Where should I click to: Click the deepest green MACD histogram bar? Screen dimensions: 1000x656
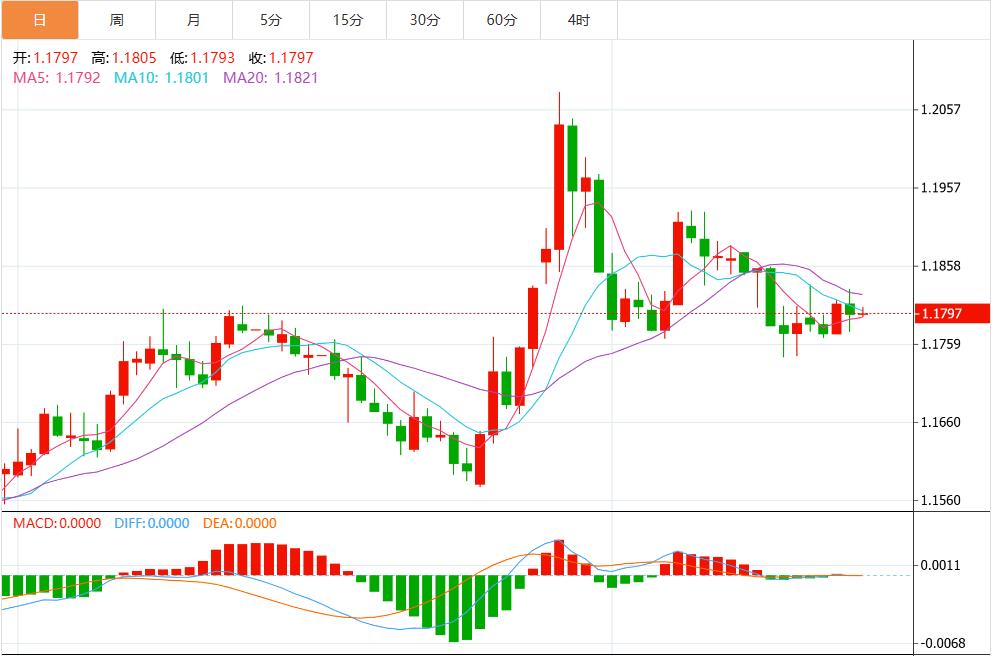click(454, 607)
